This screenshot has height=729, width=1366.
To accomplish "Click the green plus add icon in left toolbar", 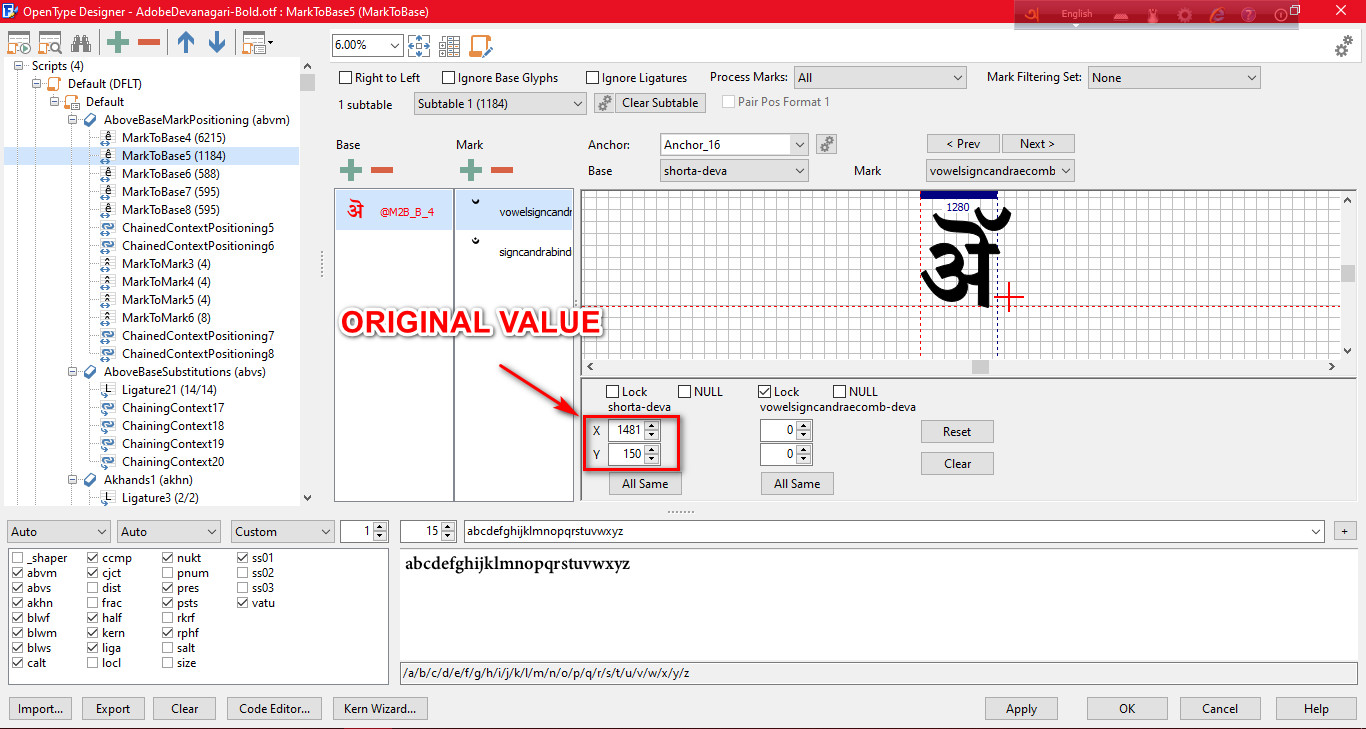I will pos(118,42).
